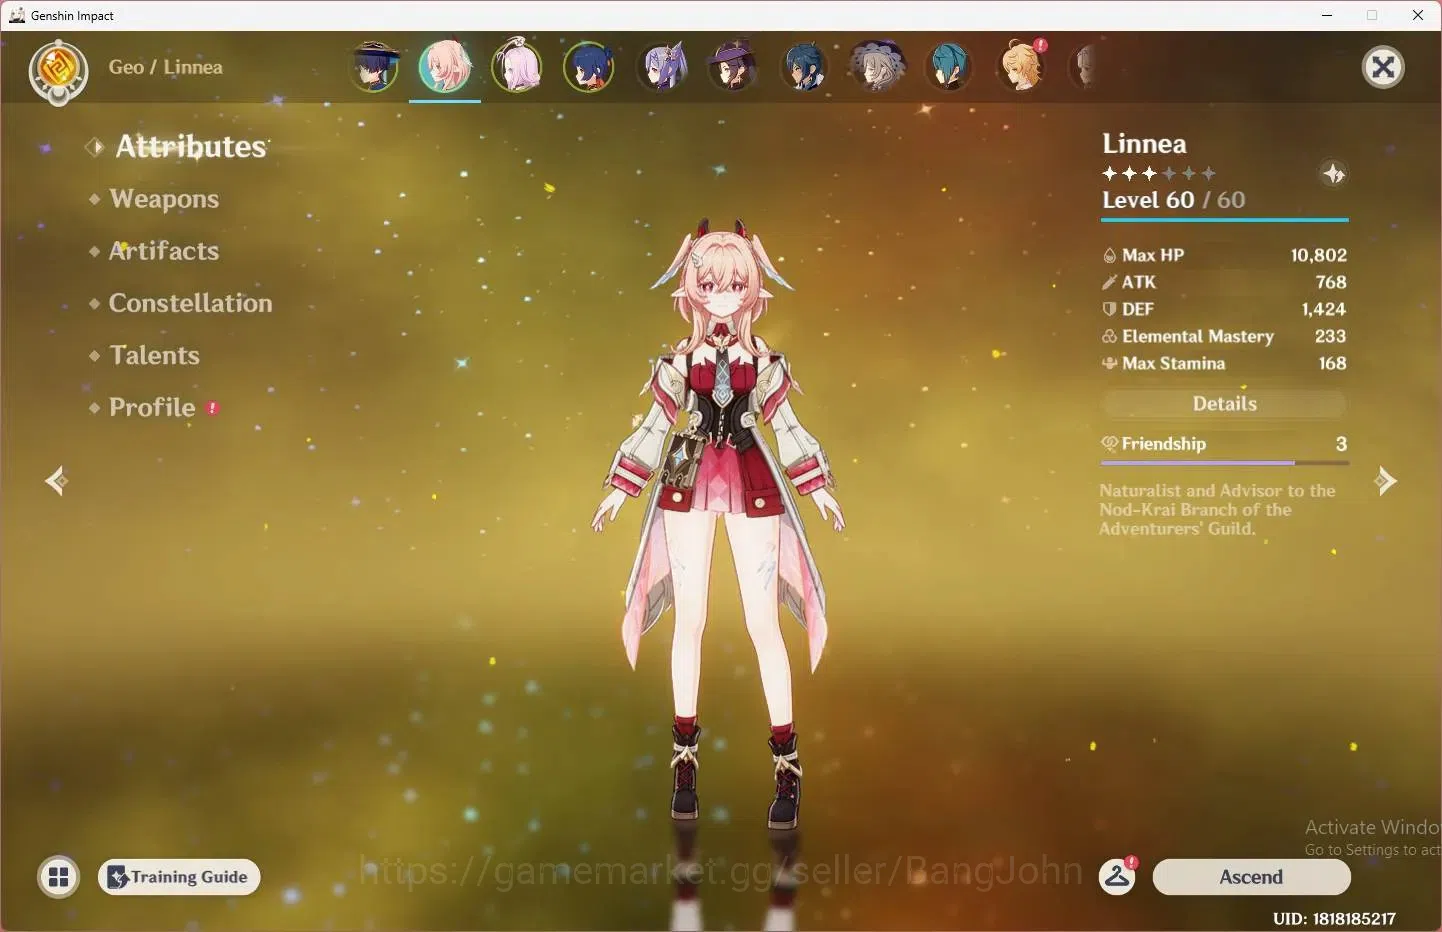Click the Max HP stat row
Viewport: 1442px width, 932px height.
[x=1224, y=255]
